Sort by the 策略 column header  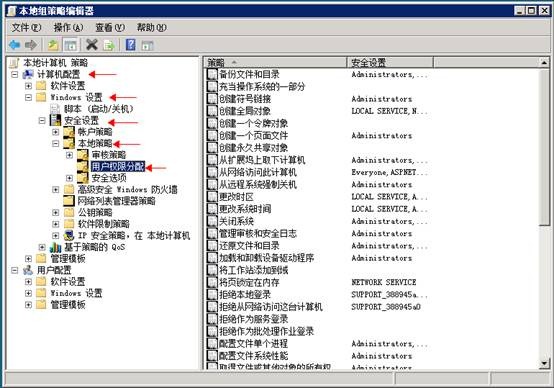276,63
